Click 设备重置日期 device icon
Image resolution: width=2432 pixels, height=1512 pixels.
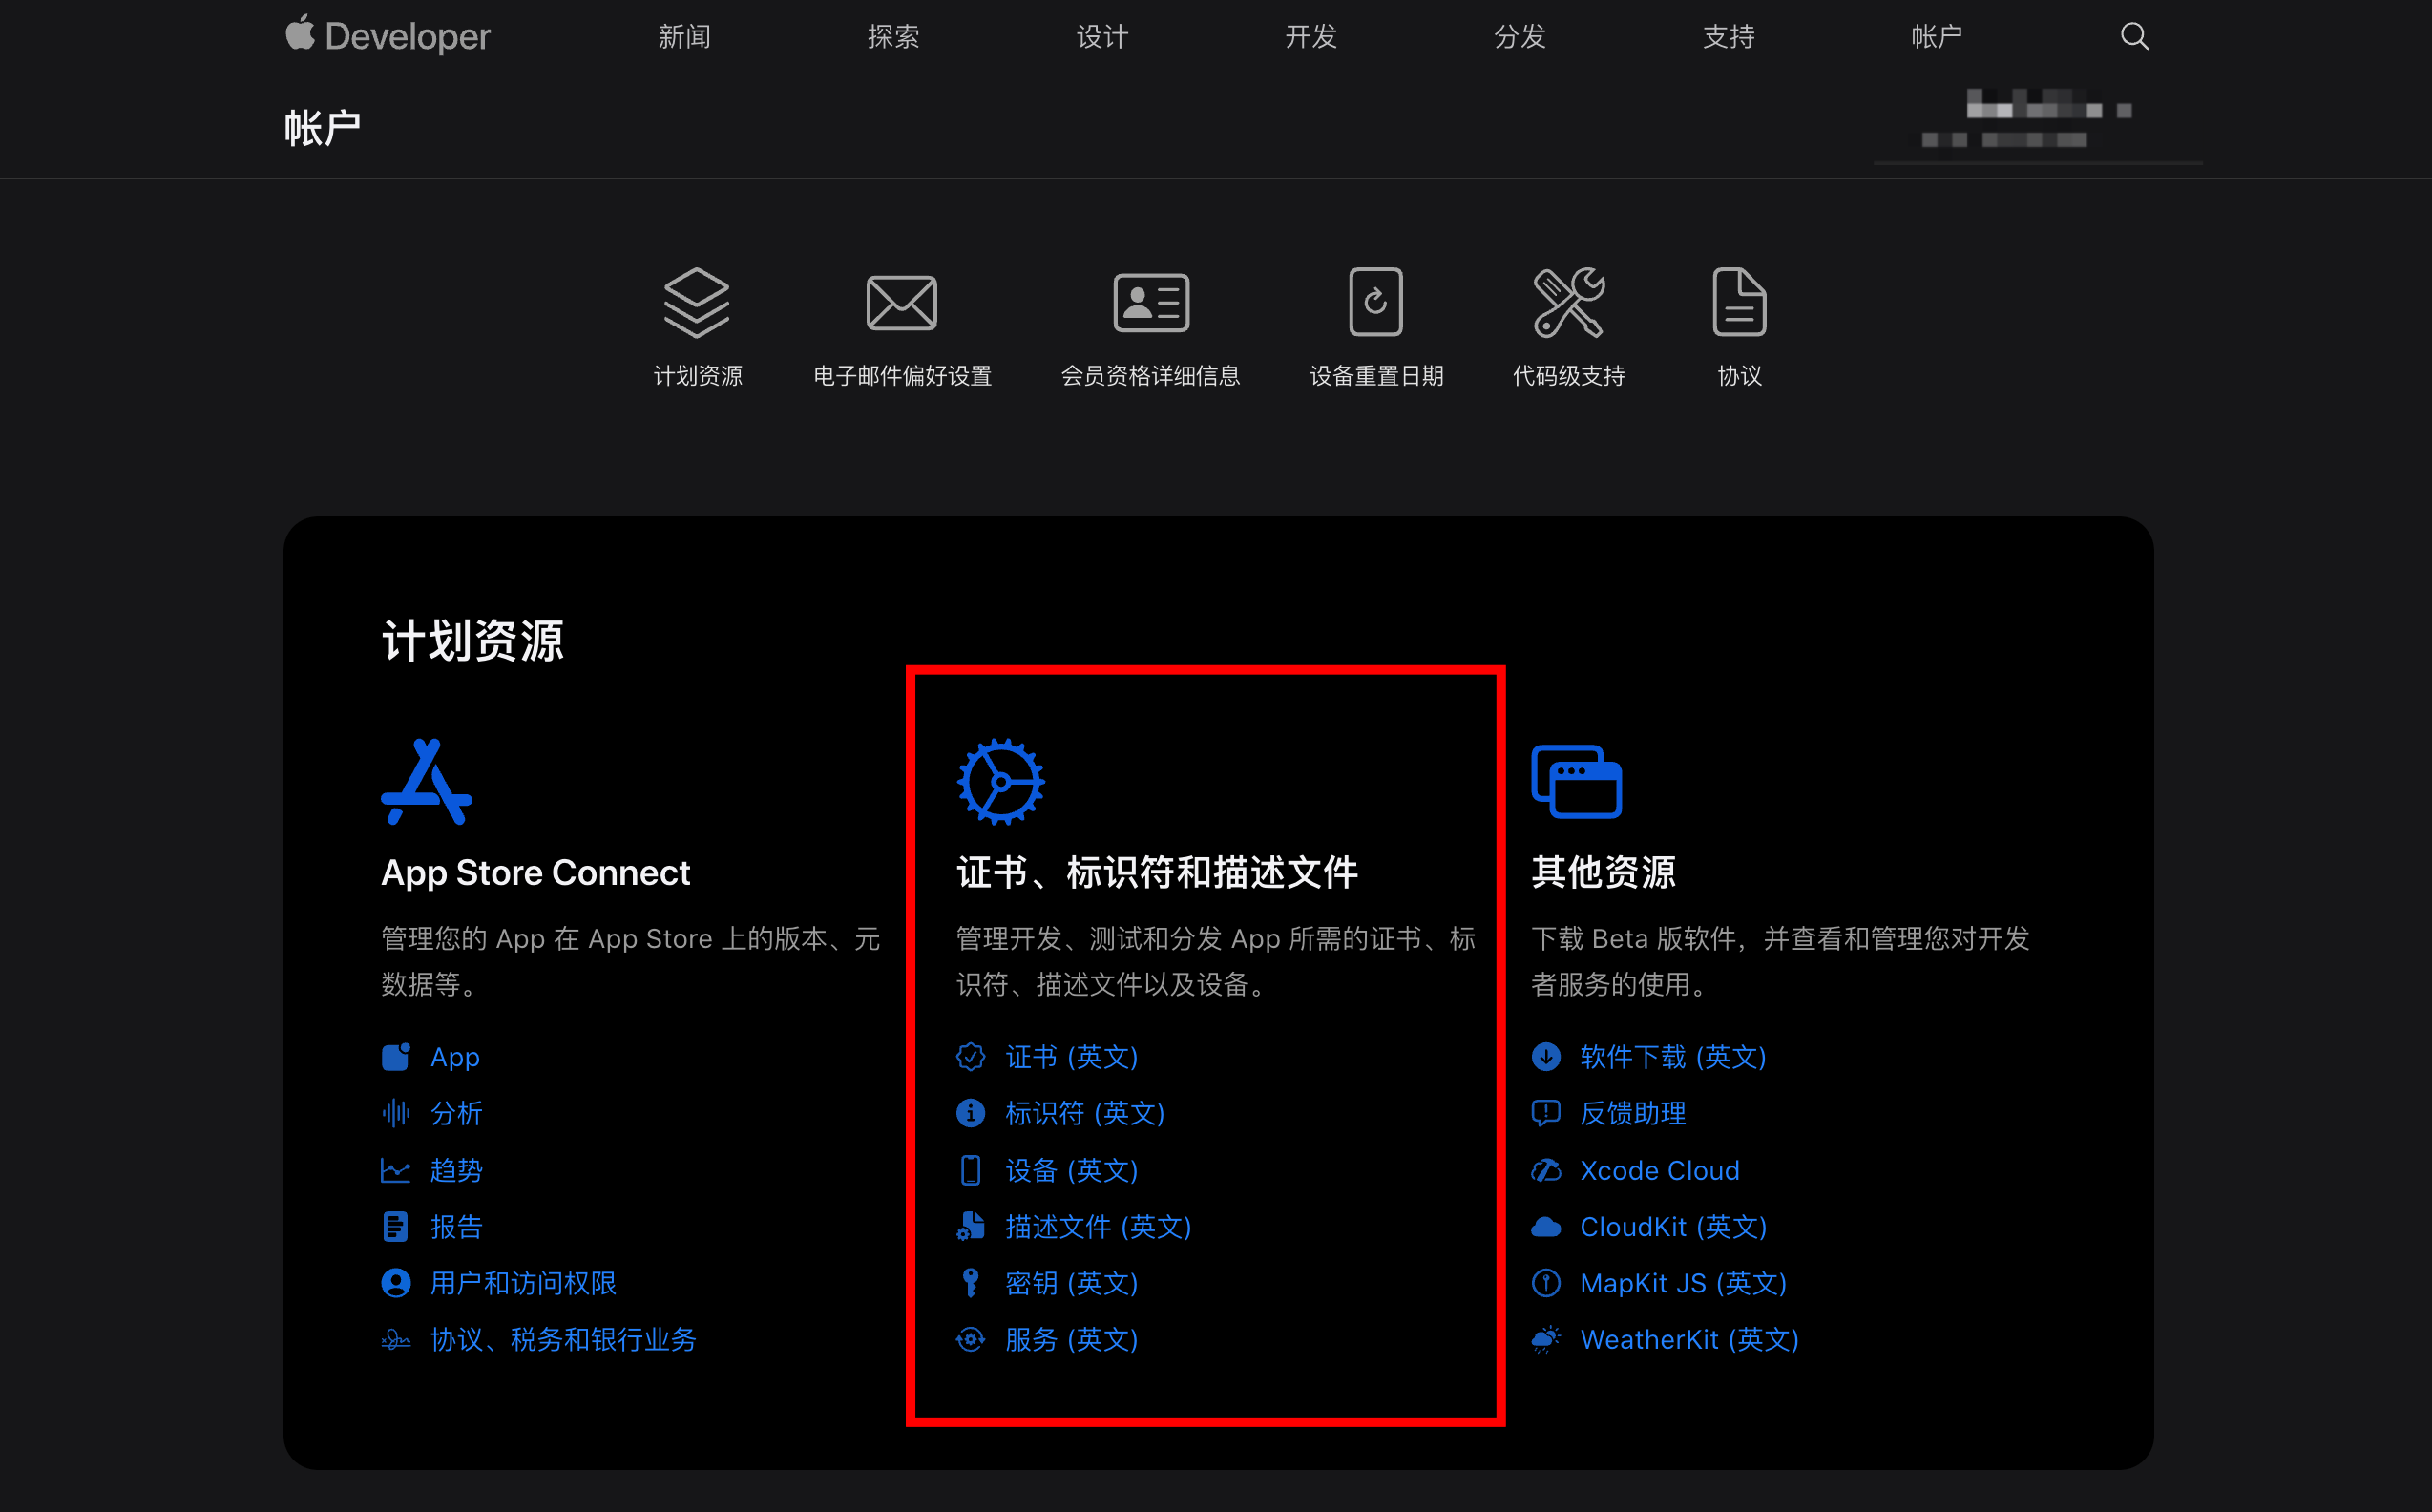[1375, 302]
